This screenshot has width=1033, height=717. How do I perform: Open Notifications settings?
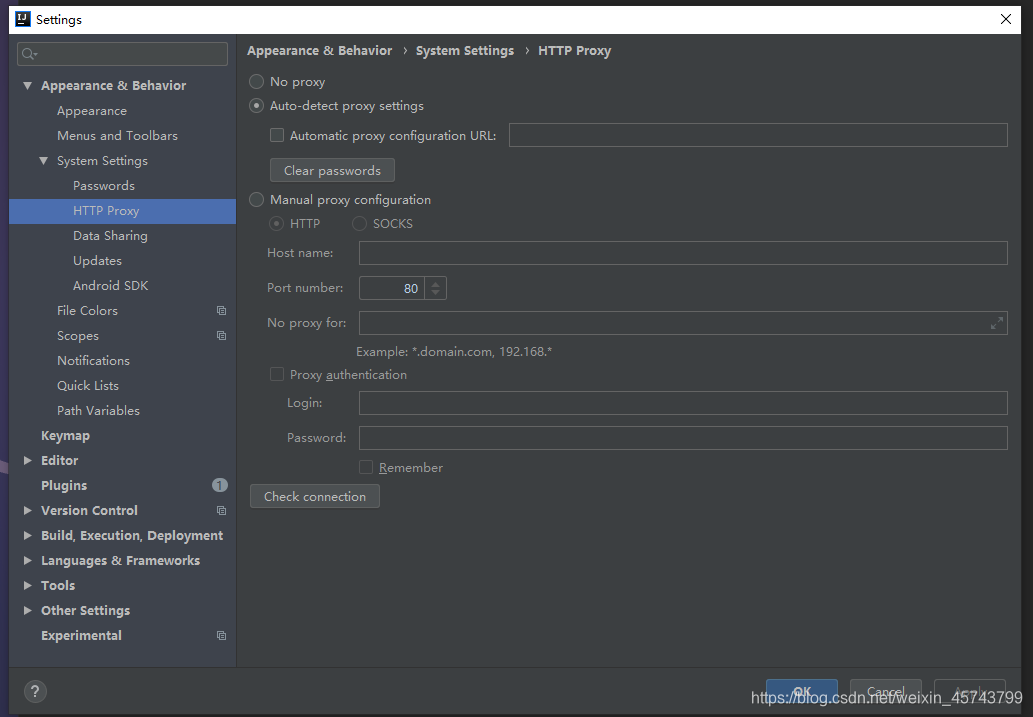(x=93, y=360)
